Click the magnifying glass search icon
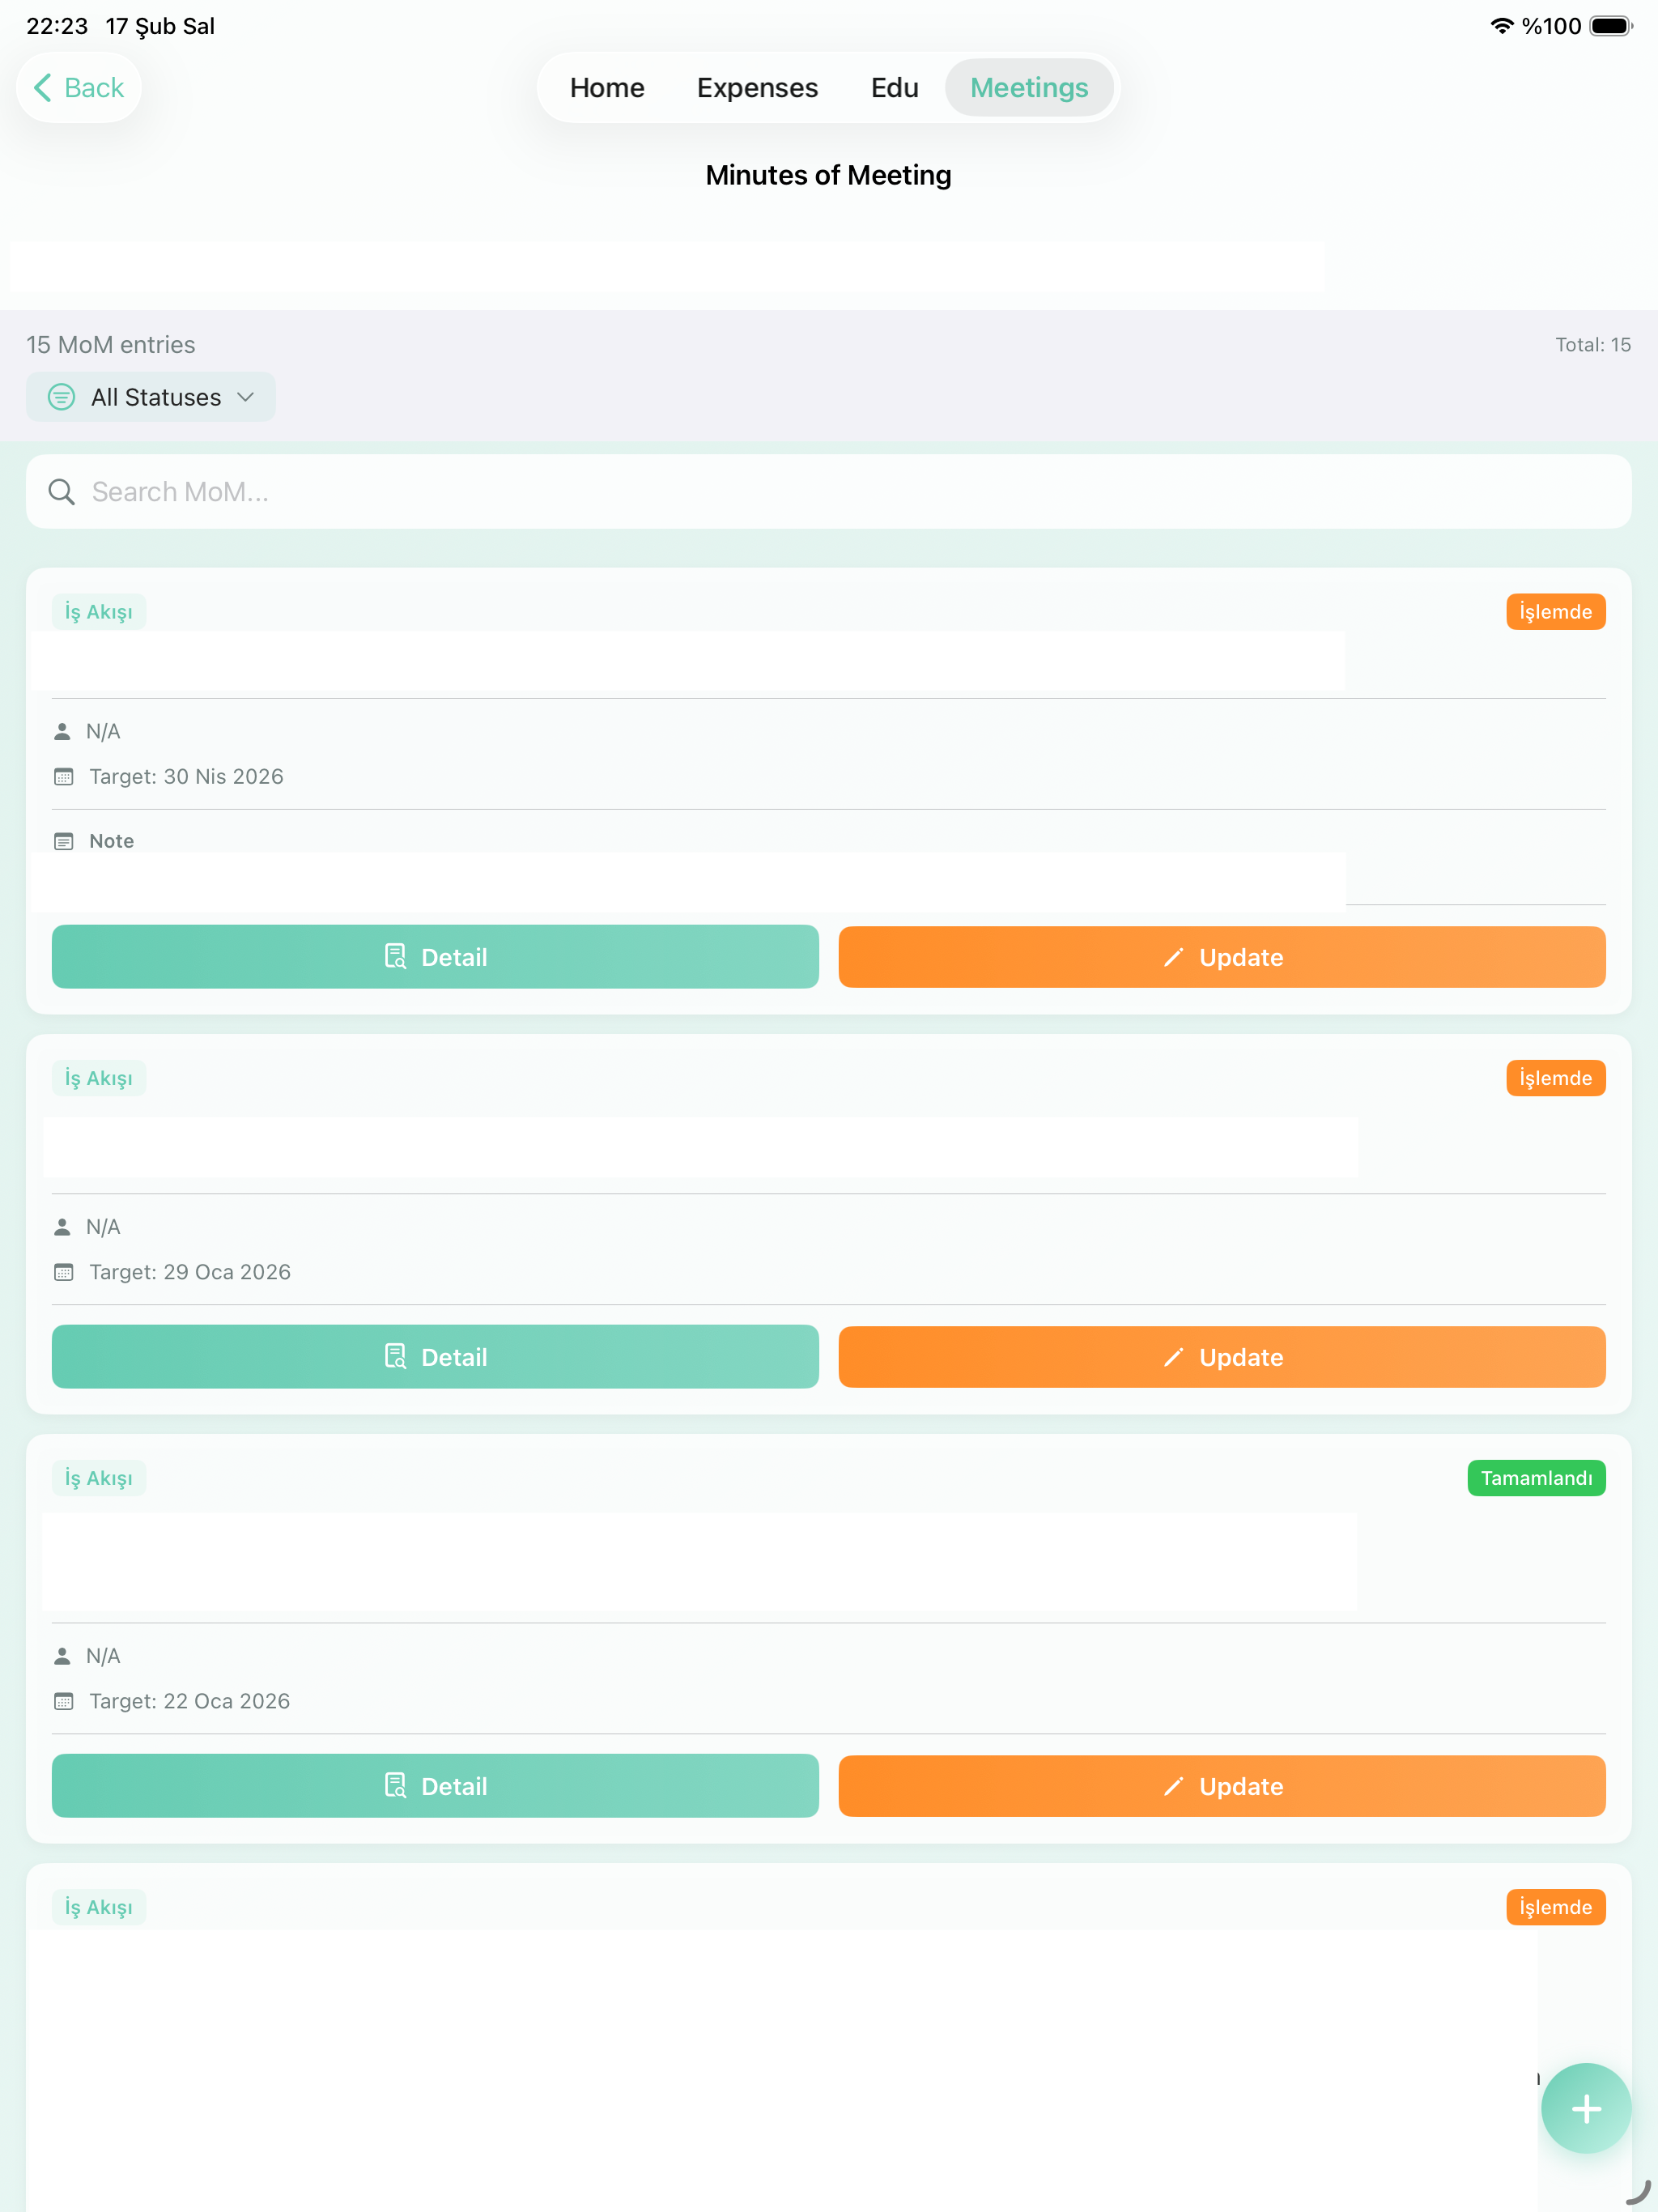The height and width of the screenshot is (2212, 1658). (62, 492)
